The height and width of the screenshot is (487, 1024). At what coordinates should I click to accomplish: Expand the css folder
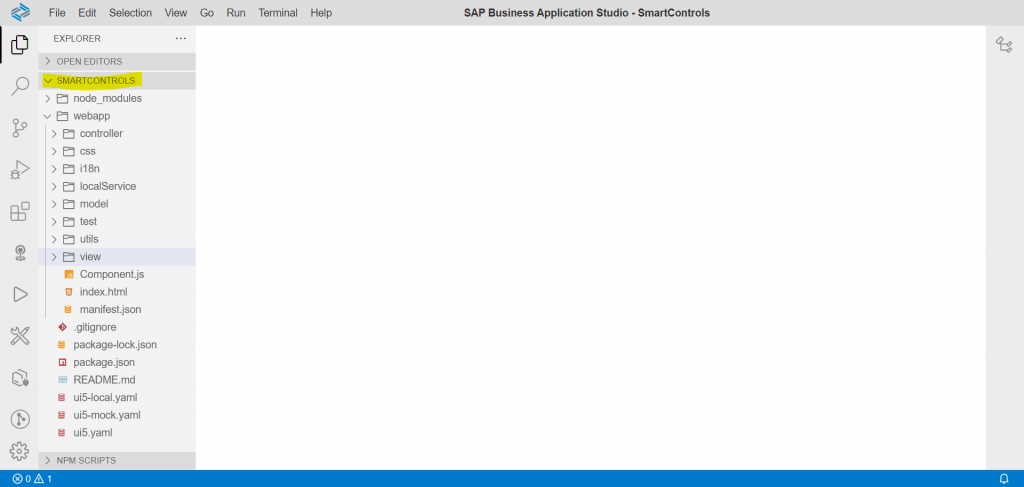(117, 151)
